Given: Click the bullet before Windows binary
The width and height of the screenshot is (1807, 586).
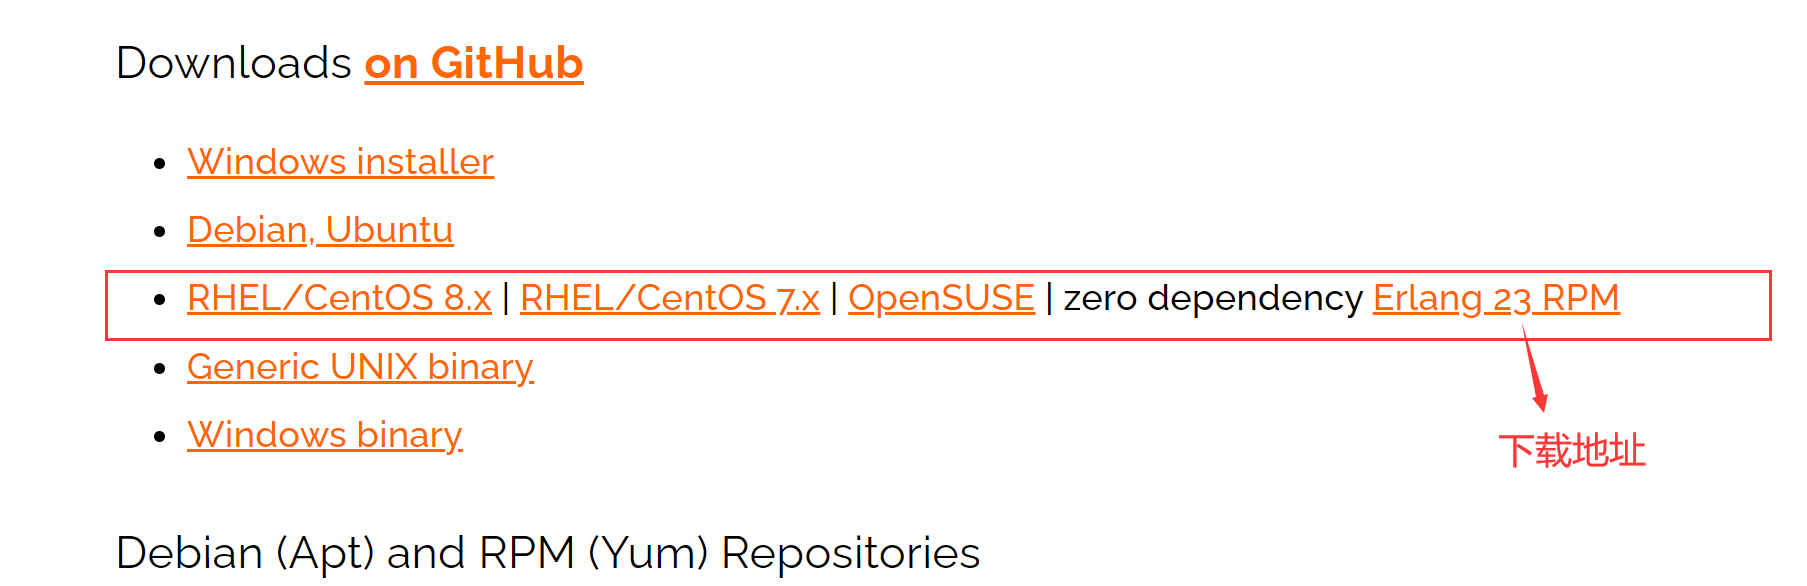Looking at the screenshot, I should (x=159, y=437).
